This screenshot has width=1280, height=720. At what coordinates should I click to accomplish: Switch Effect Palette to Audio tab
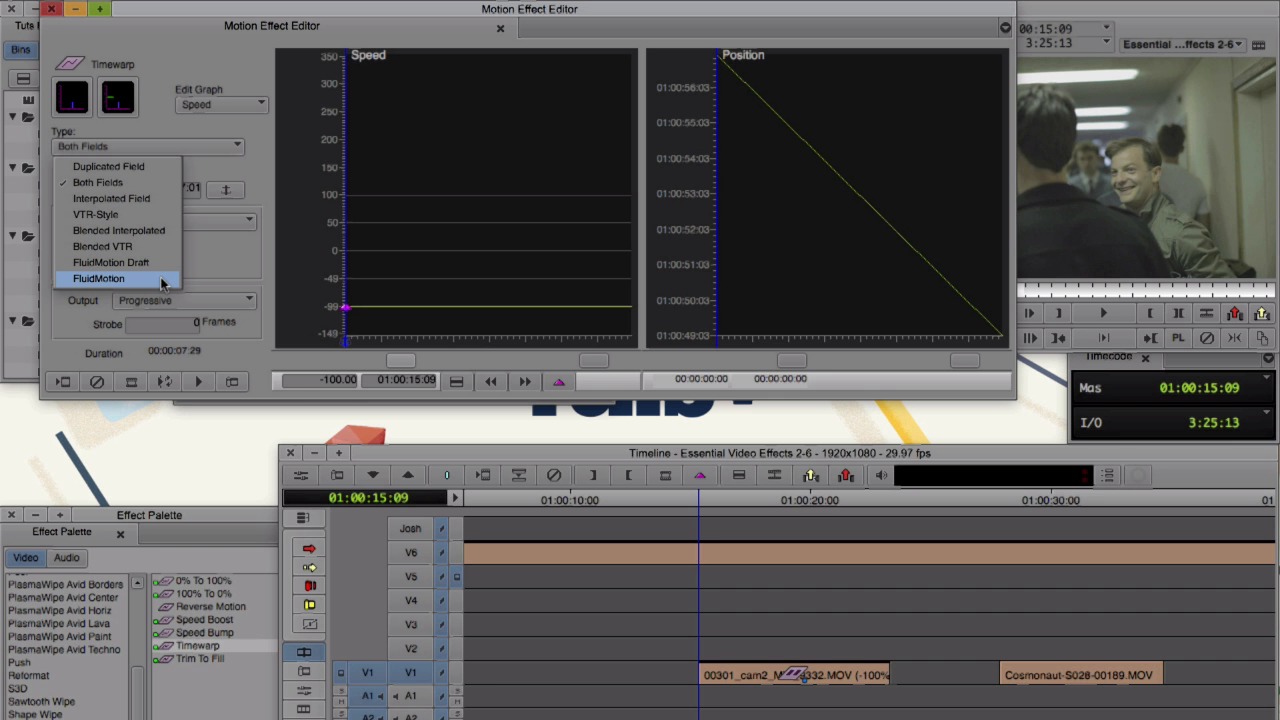66,558
